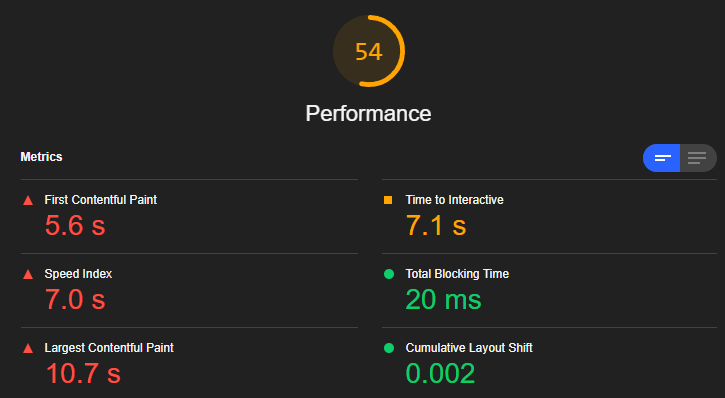
Task: Click the Metrics section header
Action: [x=41, y=157]
